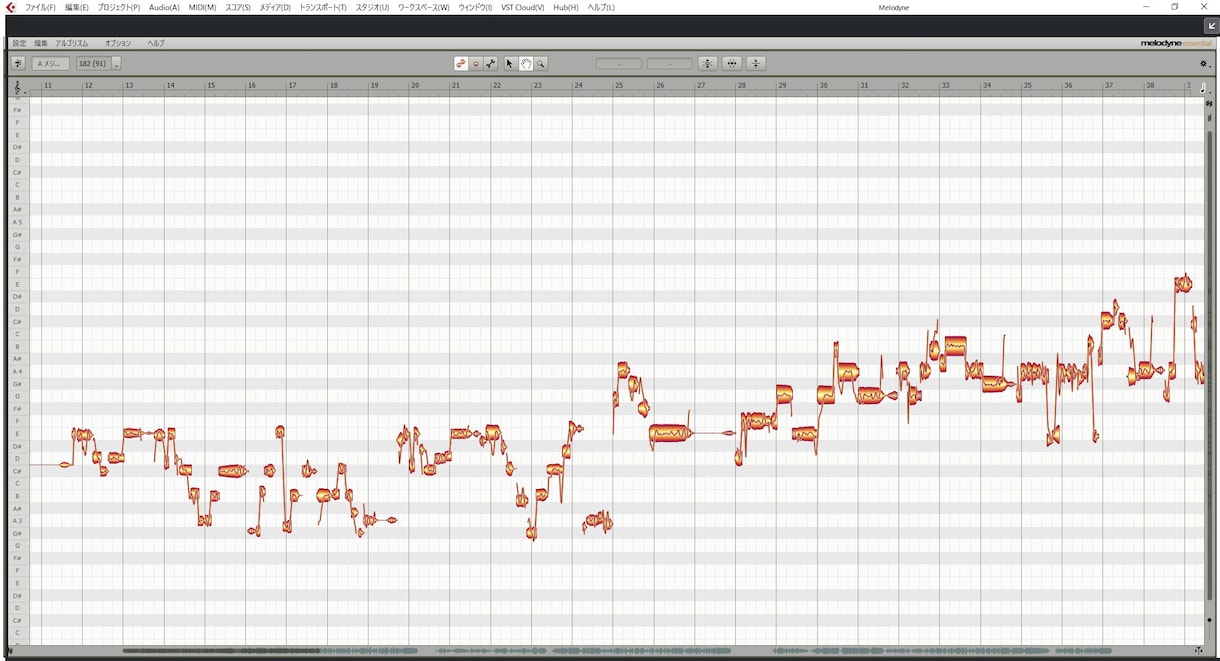
Task: Open the Hub(H) menu
Action: [566, 7]
